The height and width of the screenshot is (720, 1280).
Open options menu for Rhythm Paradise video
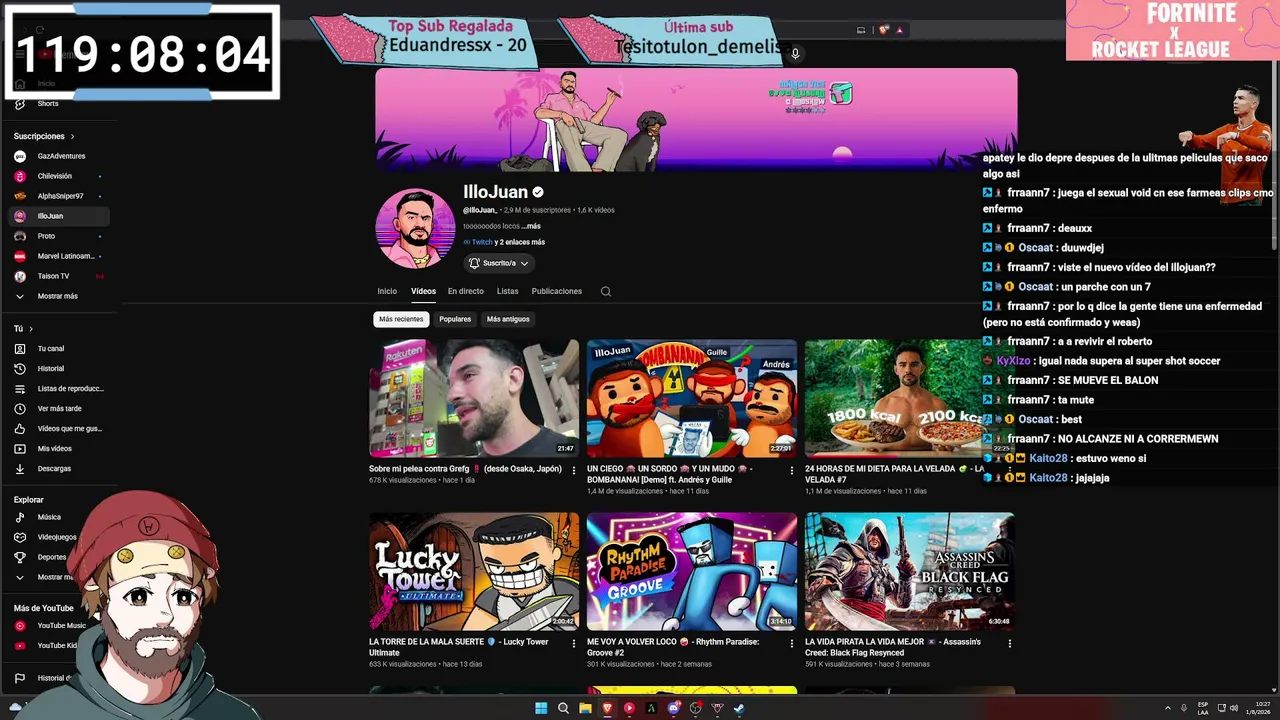click(792, 643)
